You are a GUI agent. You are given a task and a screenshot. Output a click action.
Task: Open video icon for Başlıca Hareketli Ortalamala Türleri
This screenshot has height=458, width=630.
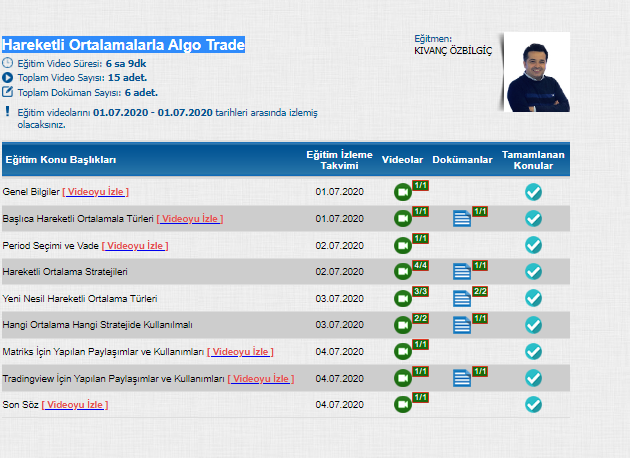[x=403, y=219]
